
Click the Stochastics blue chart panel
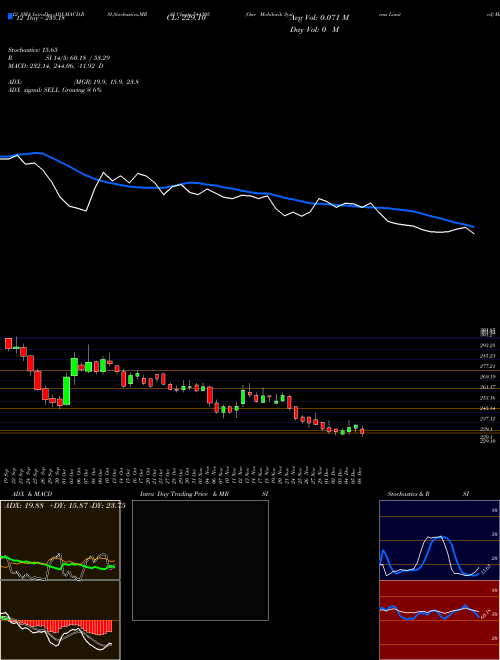coord(439,540)
